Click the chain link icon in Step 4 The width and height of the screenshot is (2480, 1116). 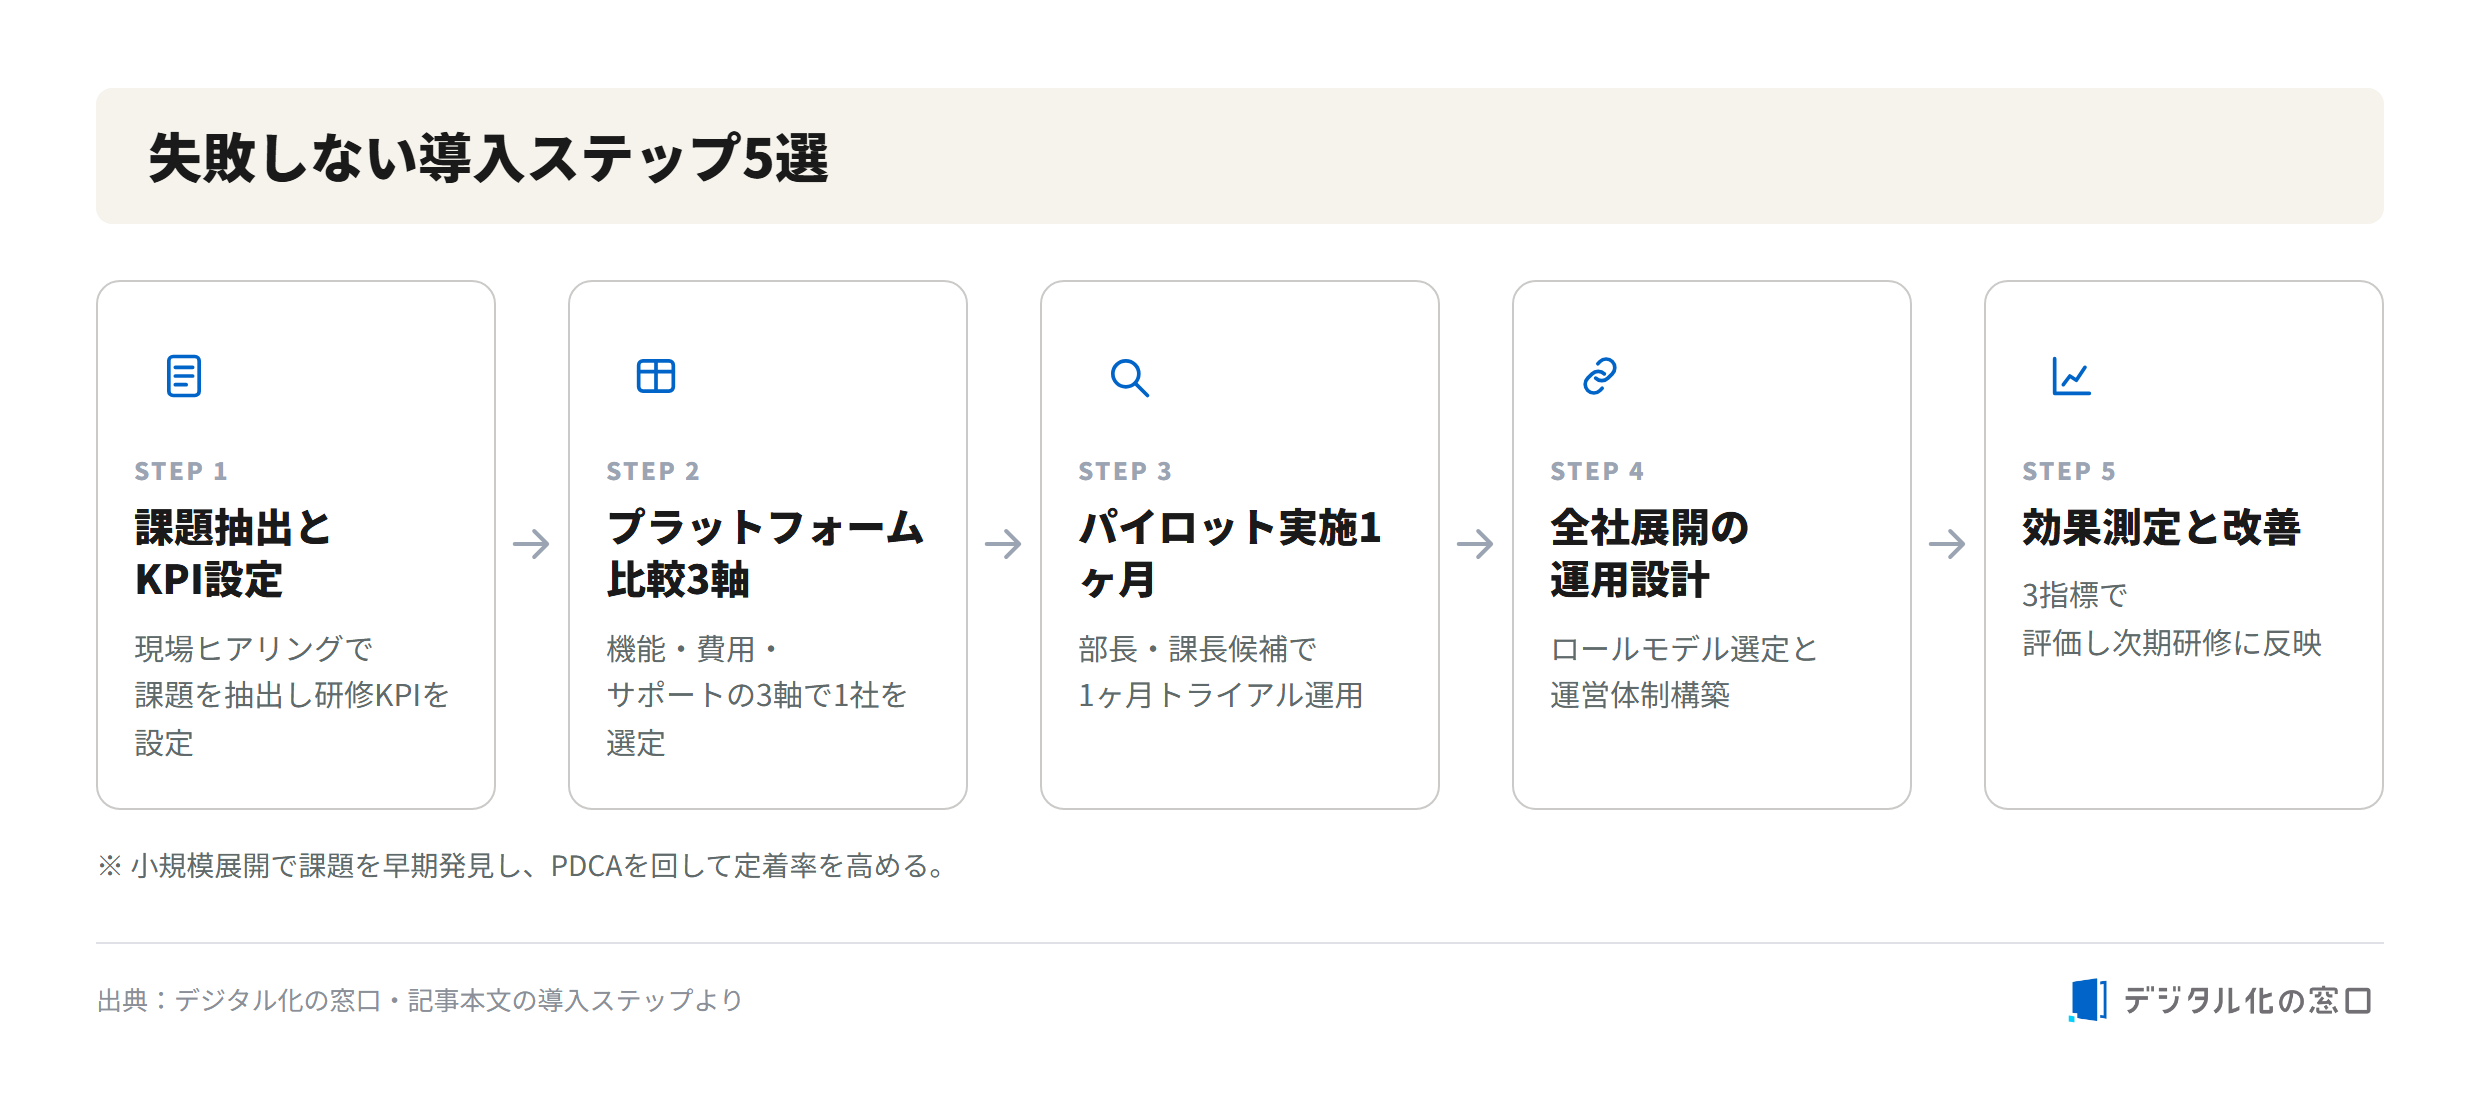point(1600,377)
